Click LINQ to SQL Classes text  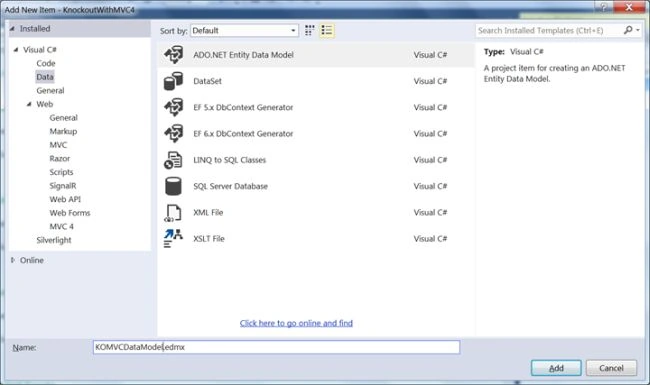(229, 160)
